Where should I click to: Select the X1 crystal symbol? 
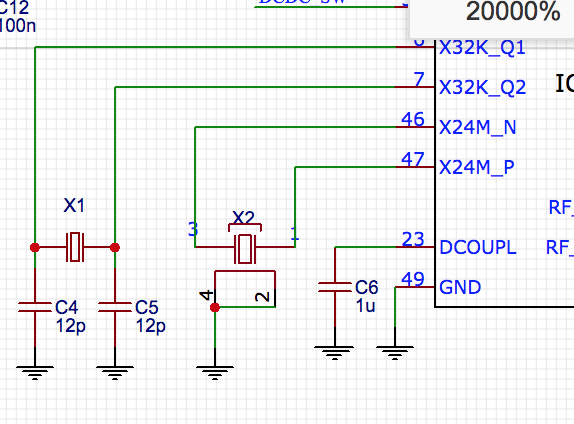(x=75, y=247)
